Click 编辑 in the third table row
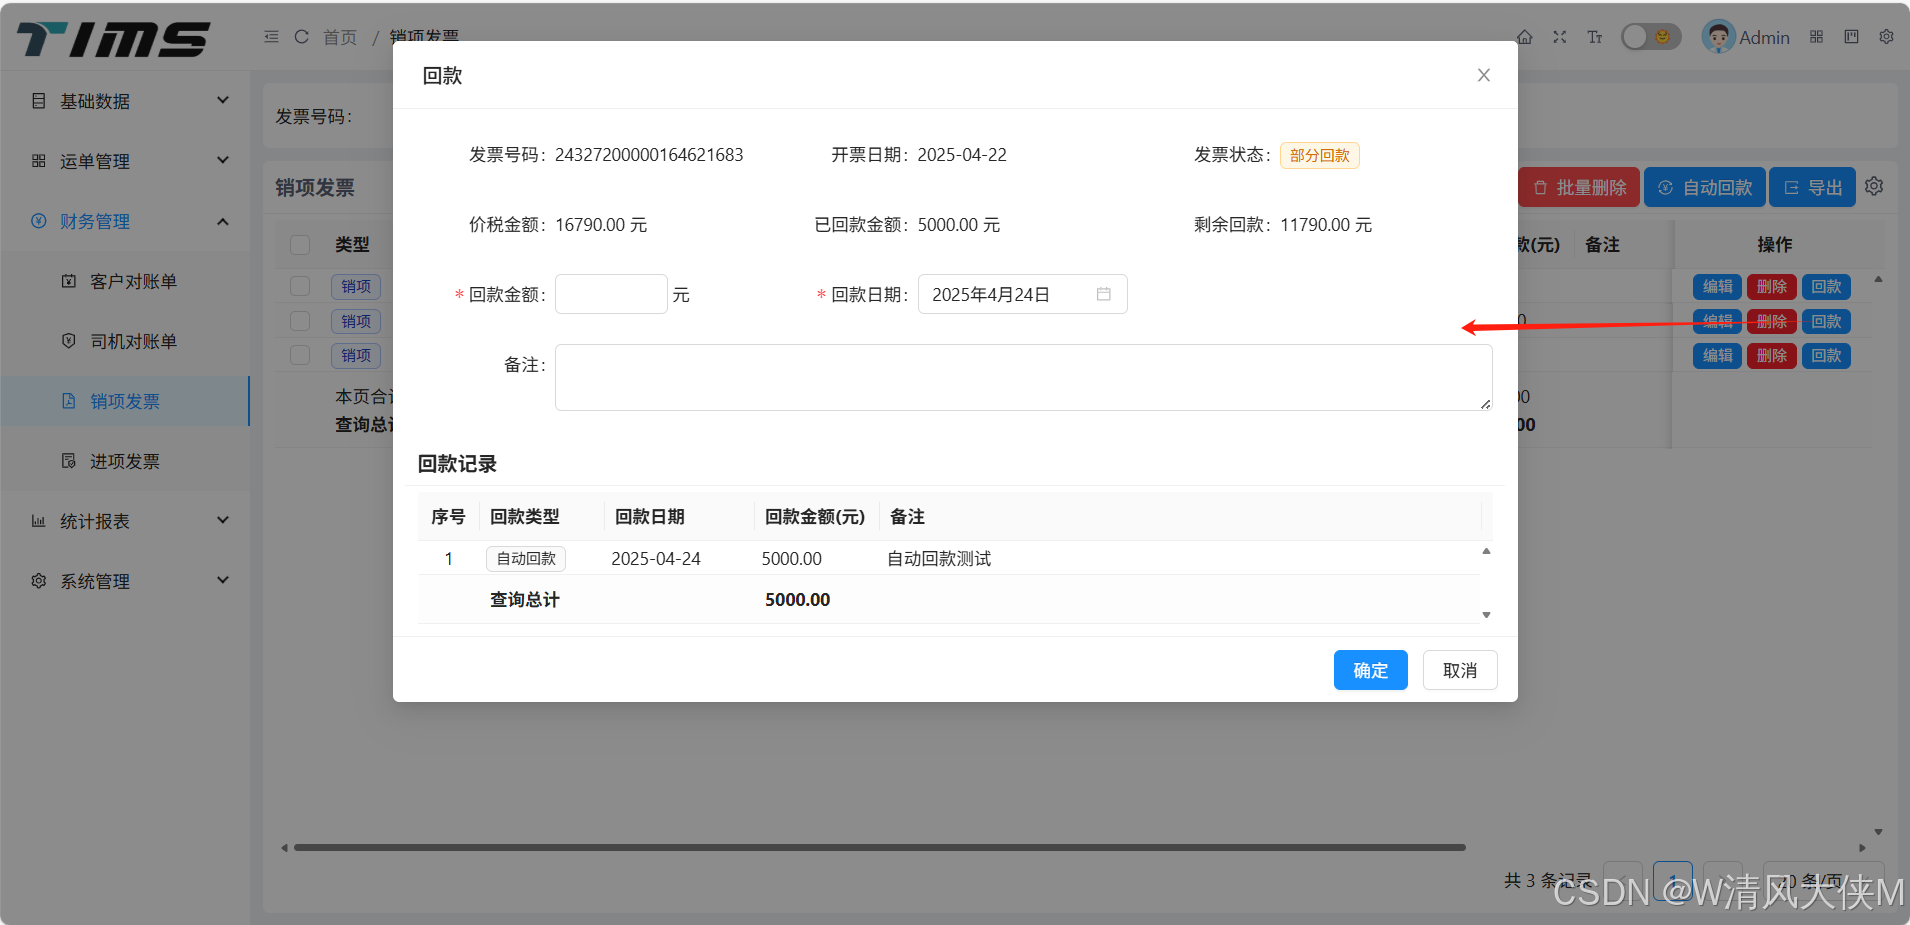The height and width of the screenshot is (925, 1910). 1718,355
